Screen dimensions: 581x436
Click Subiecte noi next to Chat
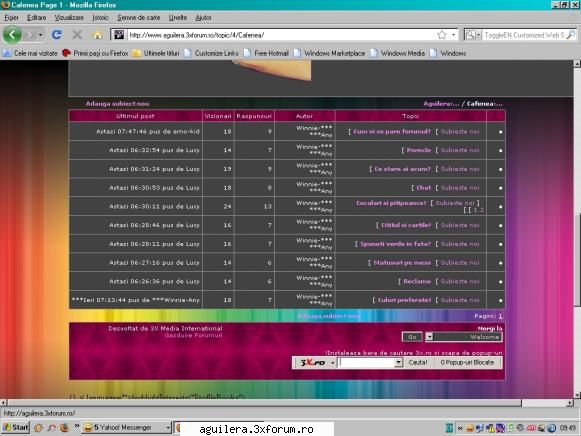tap(460, 188)
